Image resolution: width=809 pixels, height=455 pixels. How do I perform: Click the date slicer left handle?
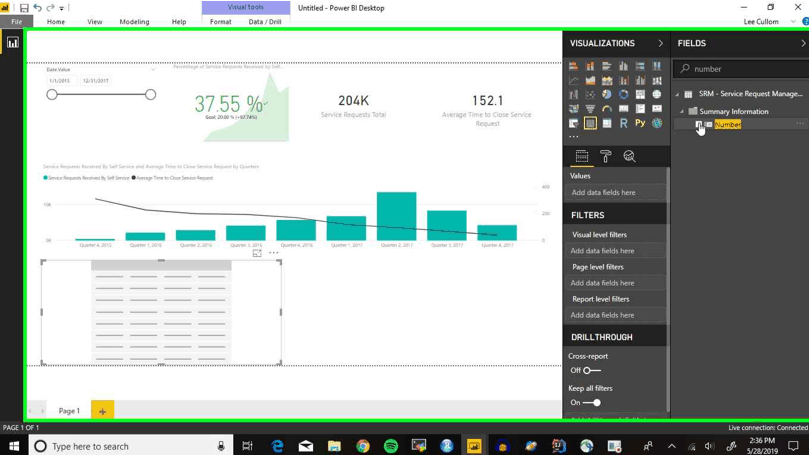click(x=52, y=94)
